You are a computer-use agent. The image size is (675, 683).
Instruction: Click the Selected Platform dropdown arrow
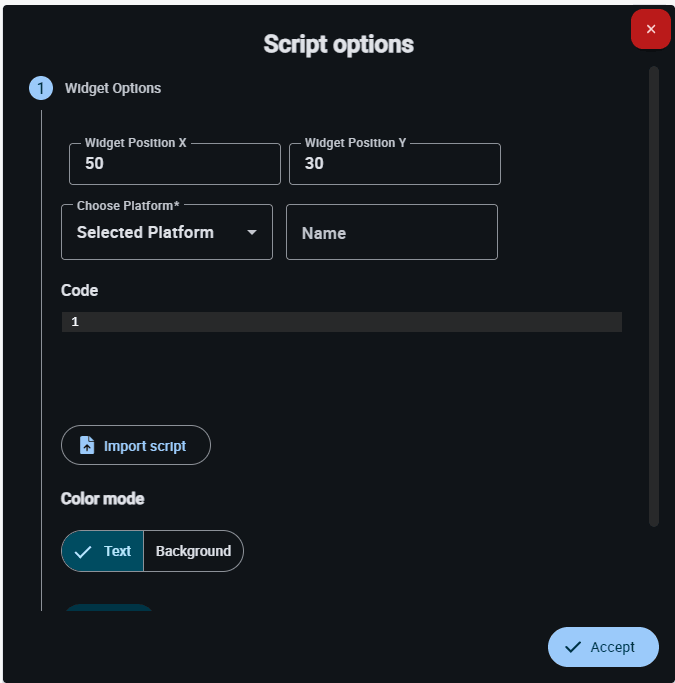(x=252, y=232)
